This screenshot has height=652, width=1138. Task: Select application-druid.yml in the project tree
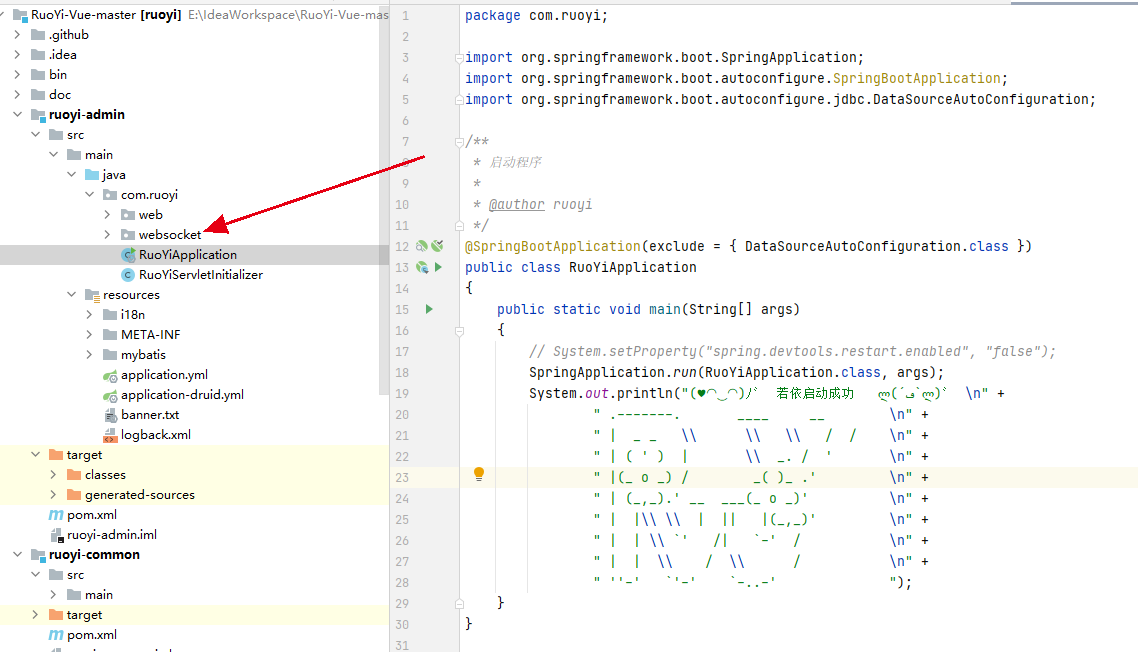pyautogui.click(x=182, y=395)
